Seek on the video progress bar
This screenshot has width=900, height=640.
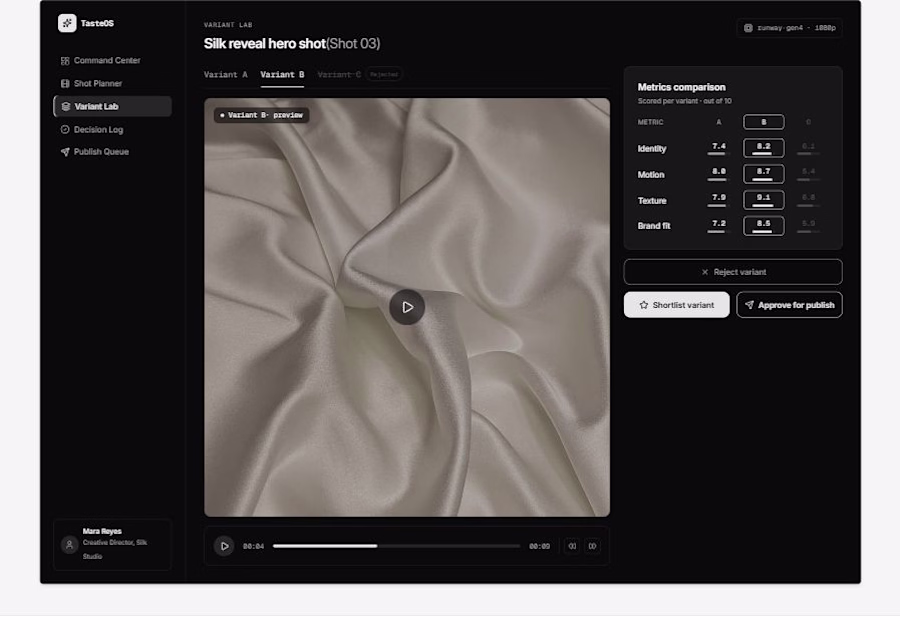[396, 546]
